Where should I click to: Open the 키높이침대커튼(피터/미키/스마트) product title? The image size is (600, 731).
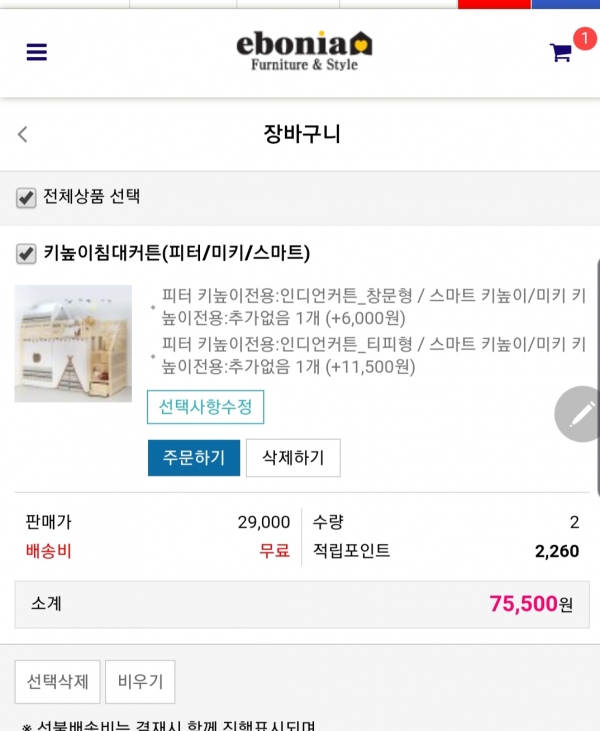pyautogui.click(x=177, y=253)
